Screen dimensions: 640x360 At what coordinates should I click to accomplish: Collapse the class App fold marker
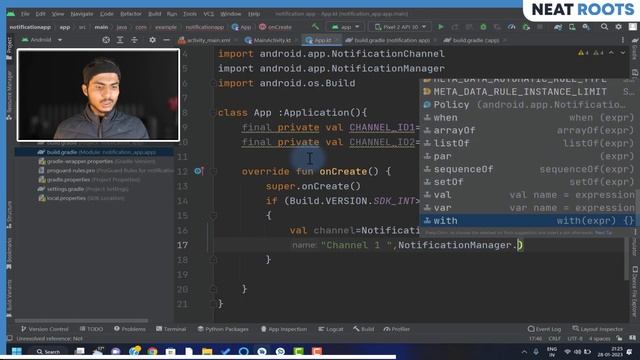(x=213, y=113)
